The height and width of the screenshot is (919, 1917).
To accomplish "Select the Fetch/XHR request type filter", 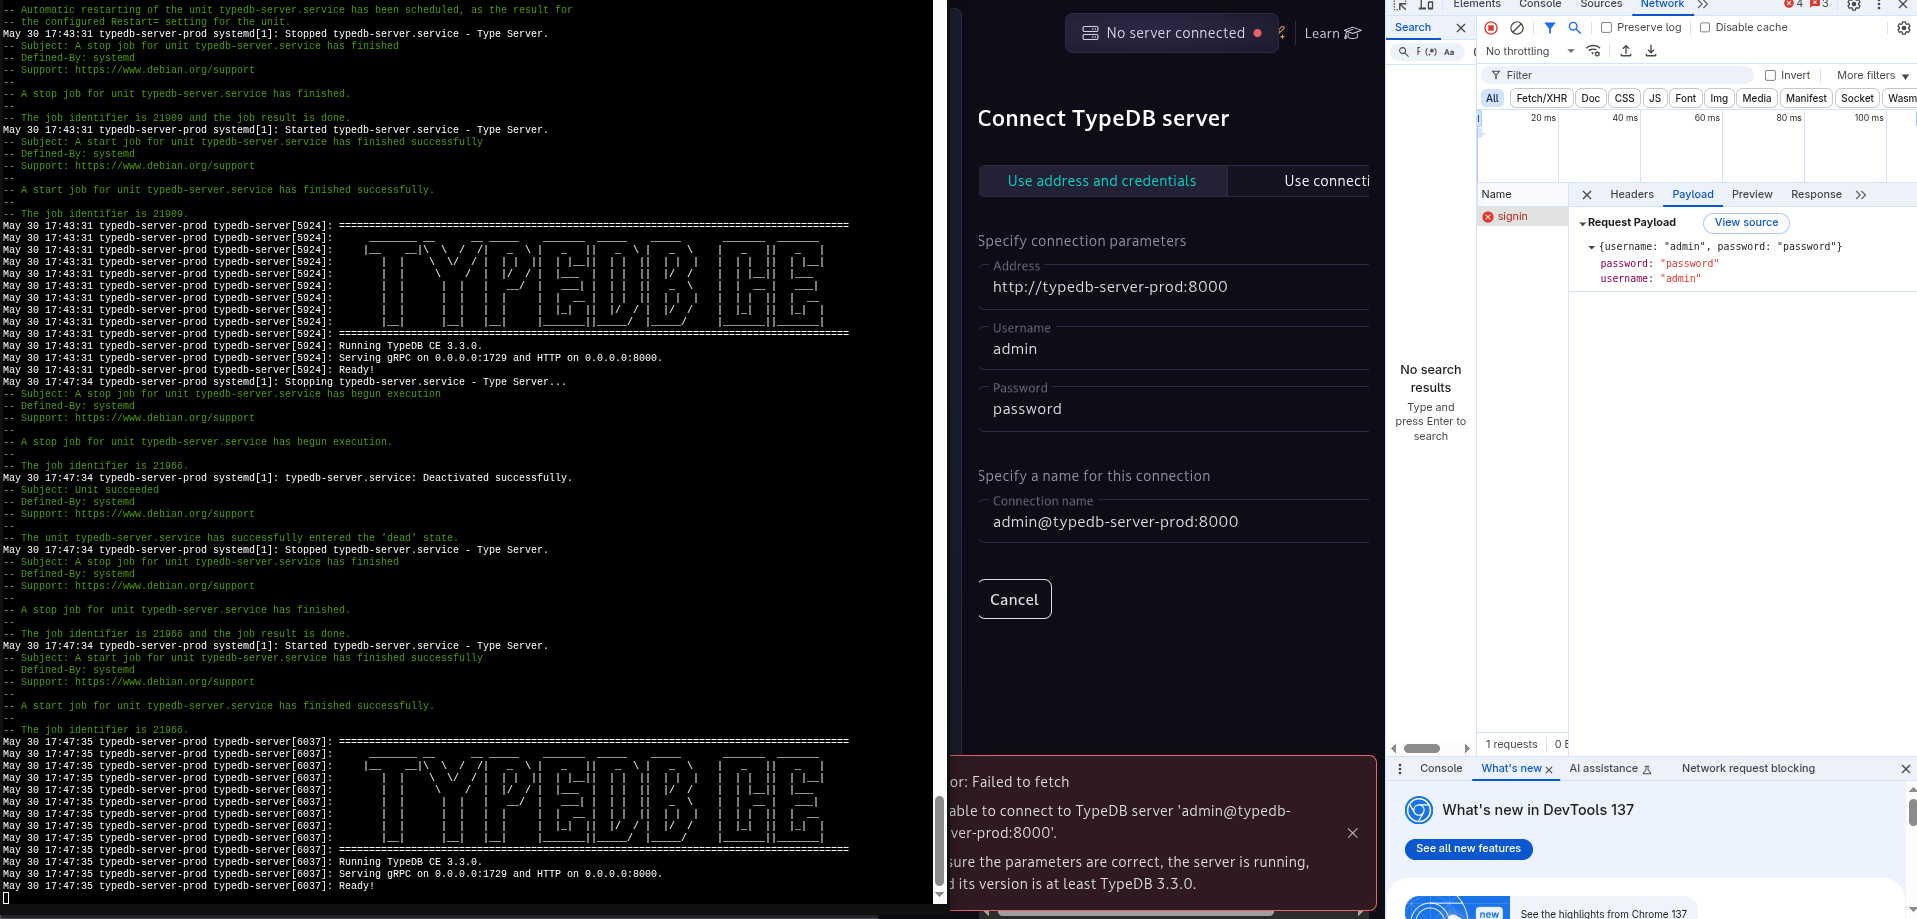I will pyautogui.click(x=1541, y=98).
